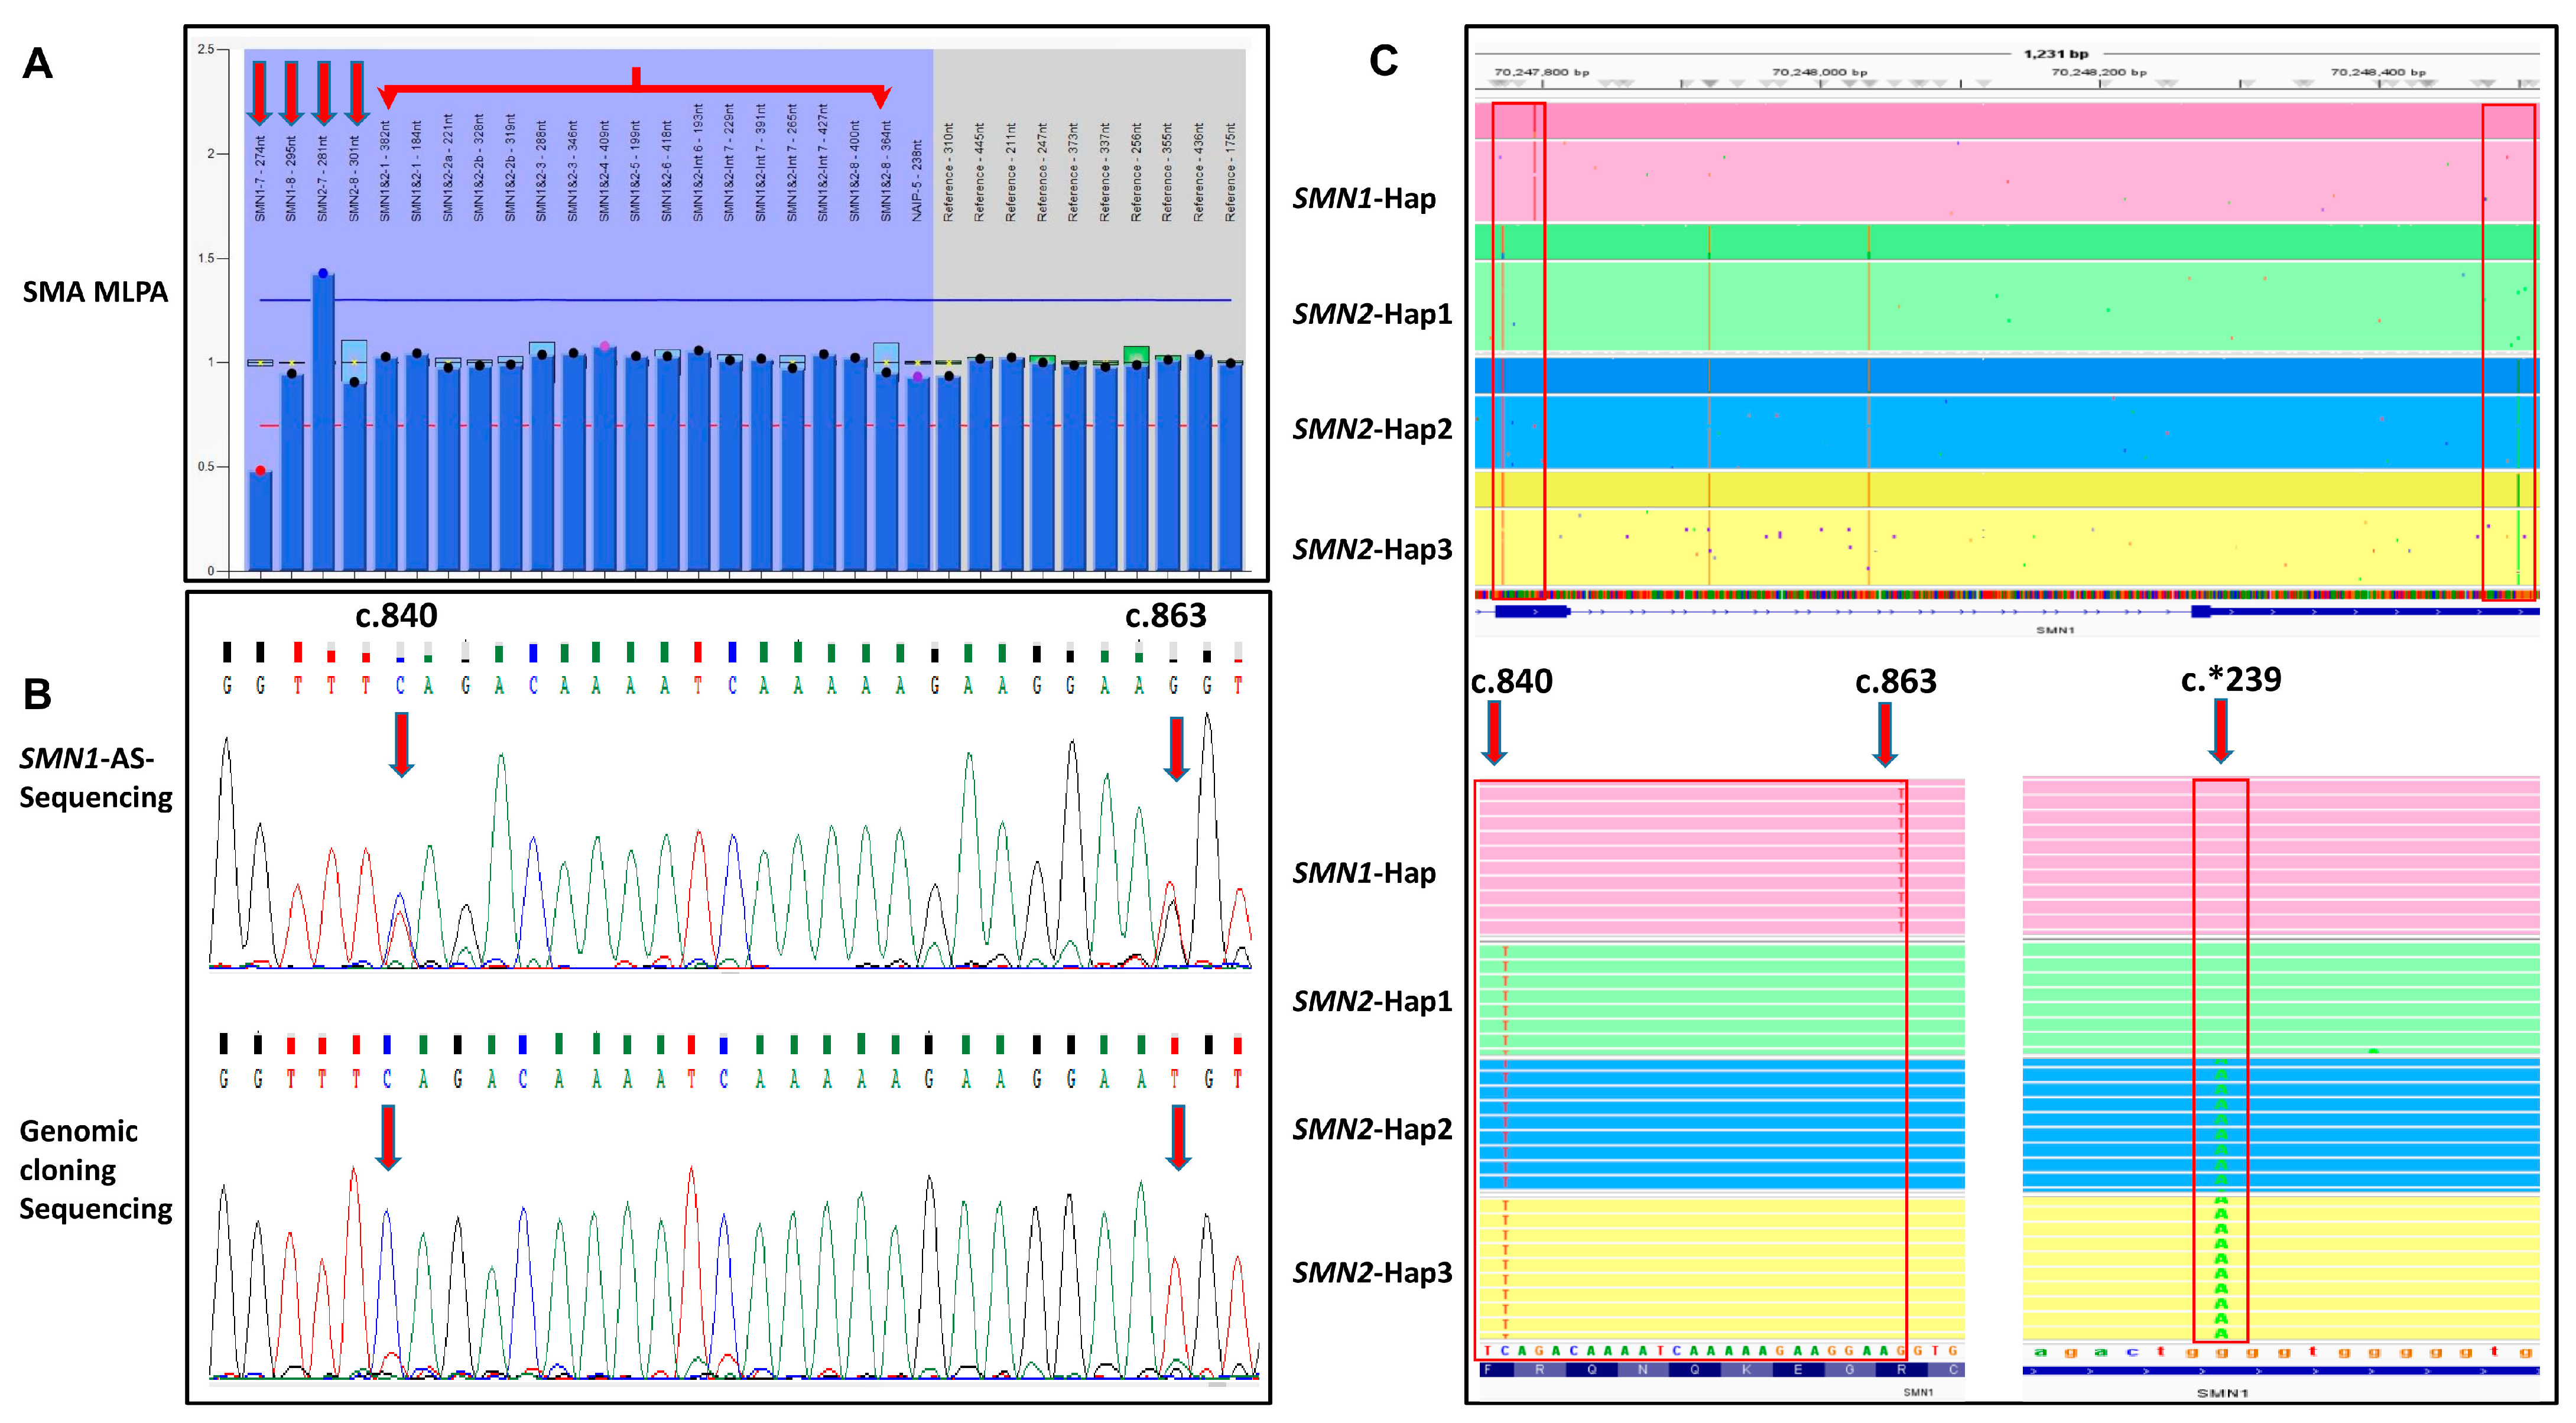Click the 'c.840' label above the zoomed IGV reads
Screen dimensions: 2576x1423
1512,682
